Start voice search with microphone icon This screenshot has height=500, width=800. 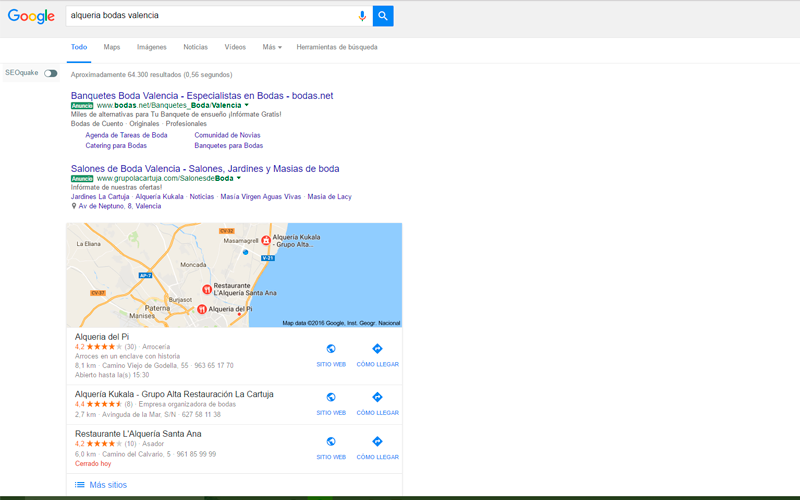click(362, 16)
